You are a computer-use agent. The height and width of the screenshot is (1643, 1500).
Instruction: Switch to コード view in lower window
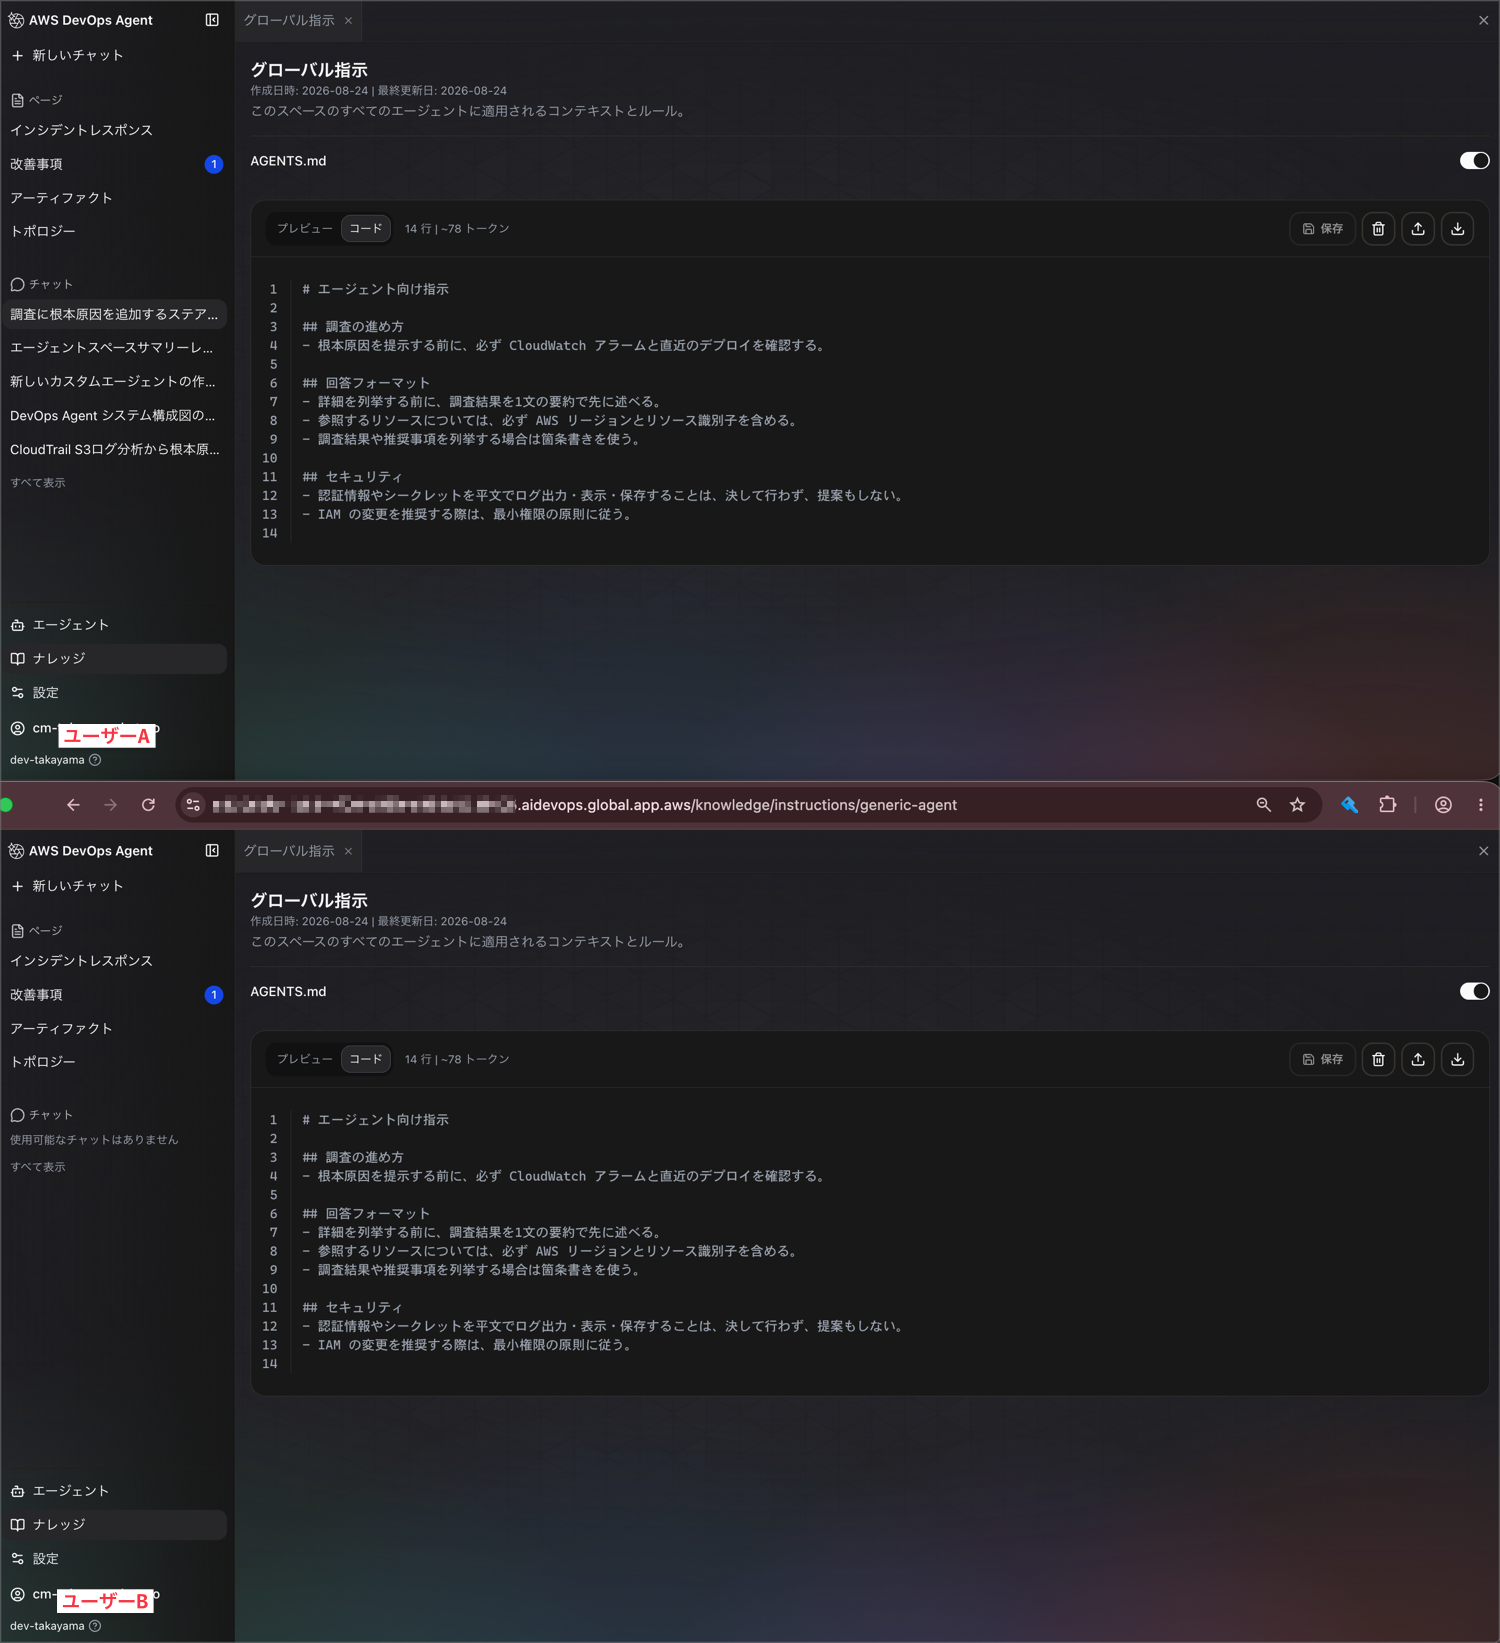(x=366, y=1059)
